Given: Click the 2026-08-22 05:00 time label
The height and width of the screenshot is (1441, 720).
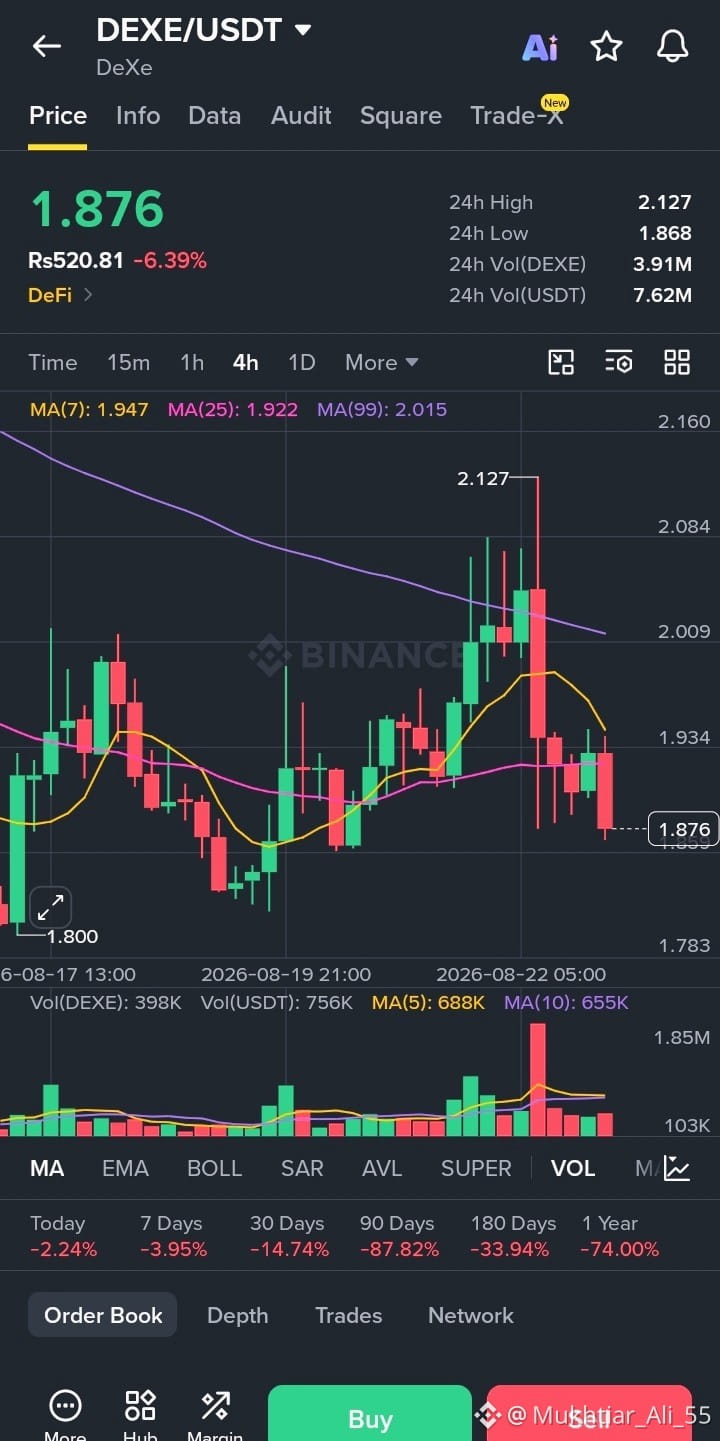Looking at the screenshot, I should click(521, 974).
